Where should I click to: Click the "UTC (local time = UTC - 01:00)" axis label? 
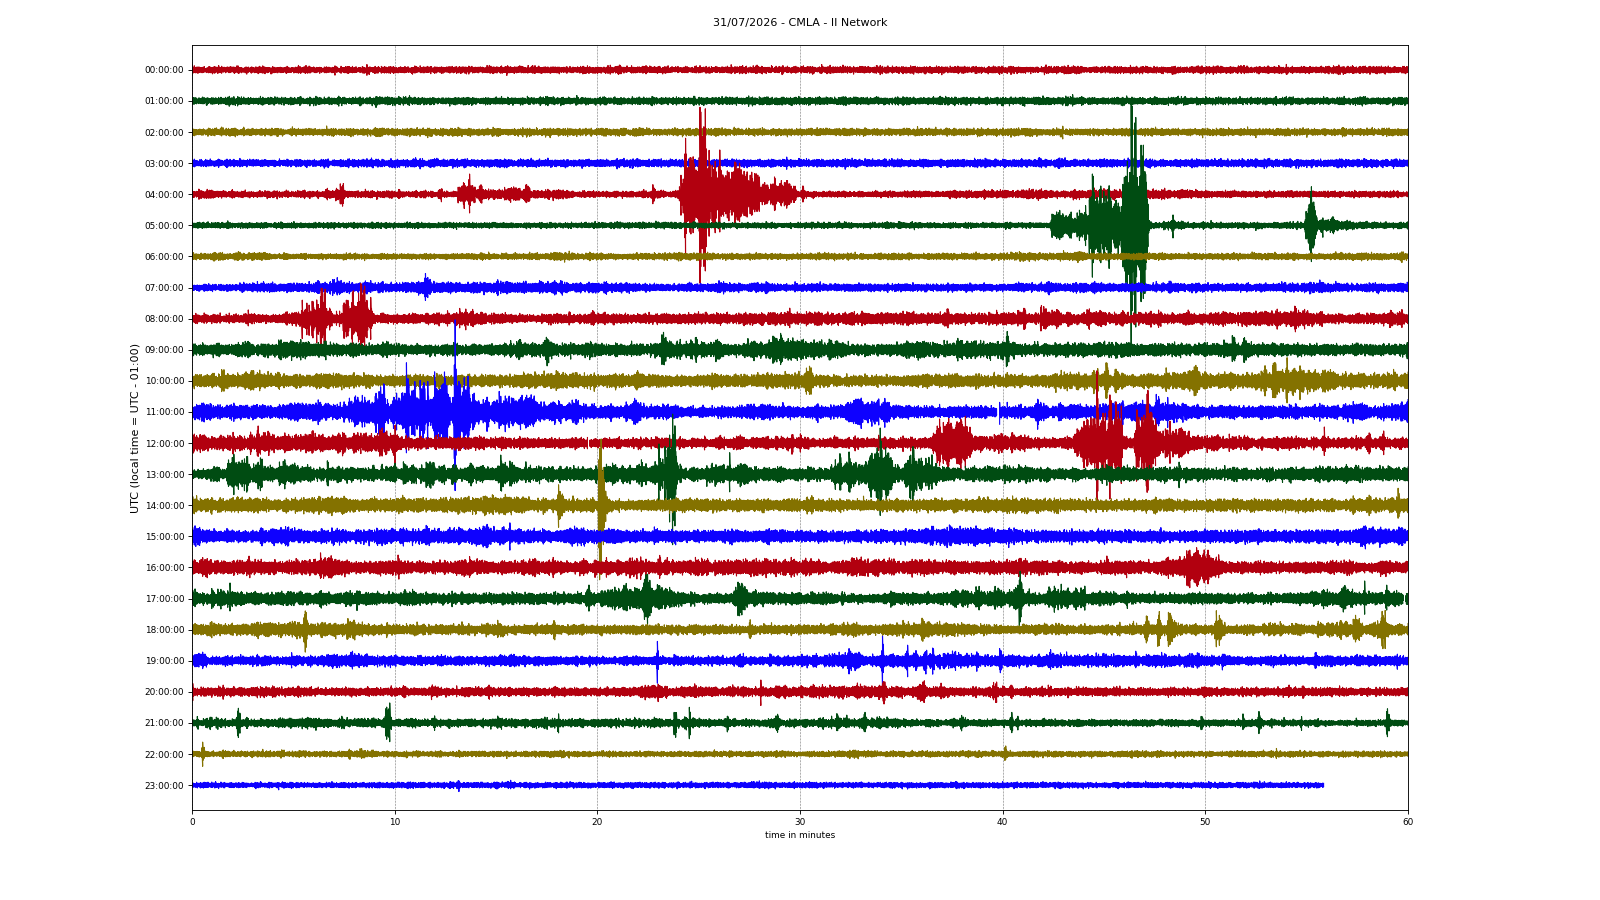(134, 428)
